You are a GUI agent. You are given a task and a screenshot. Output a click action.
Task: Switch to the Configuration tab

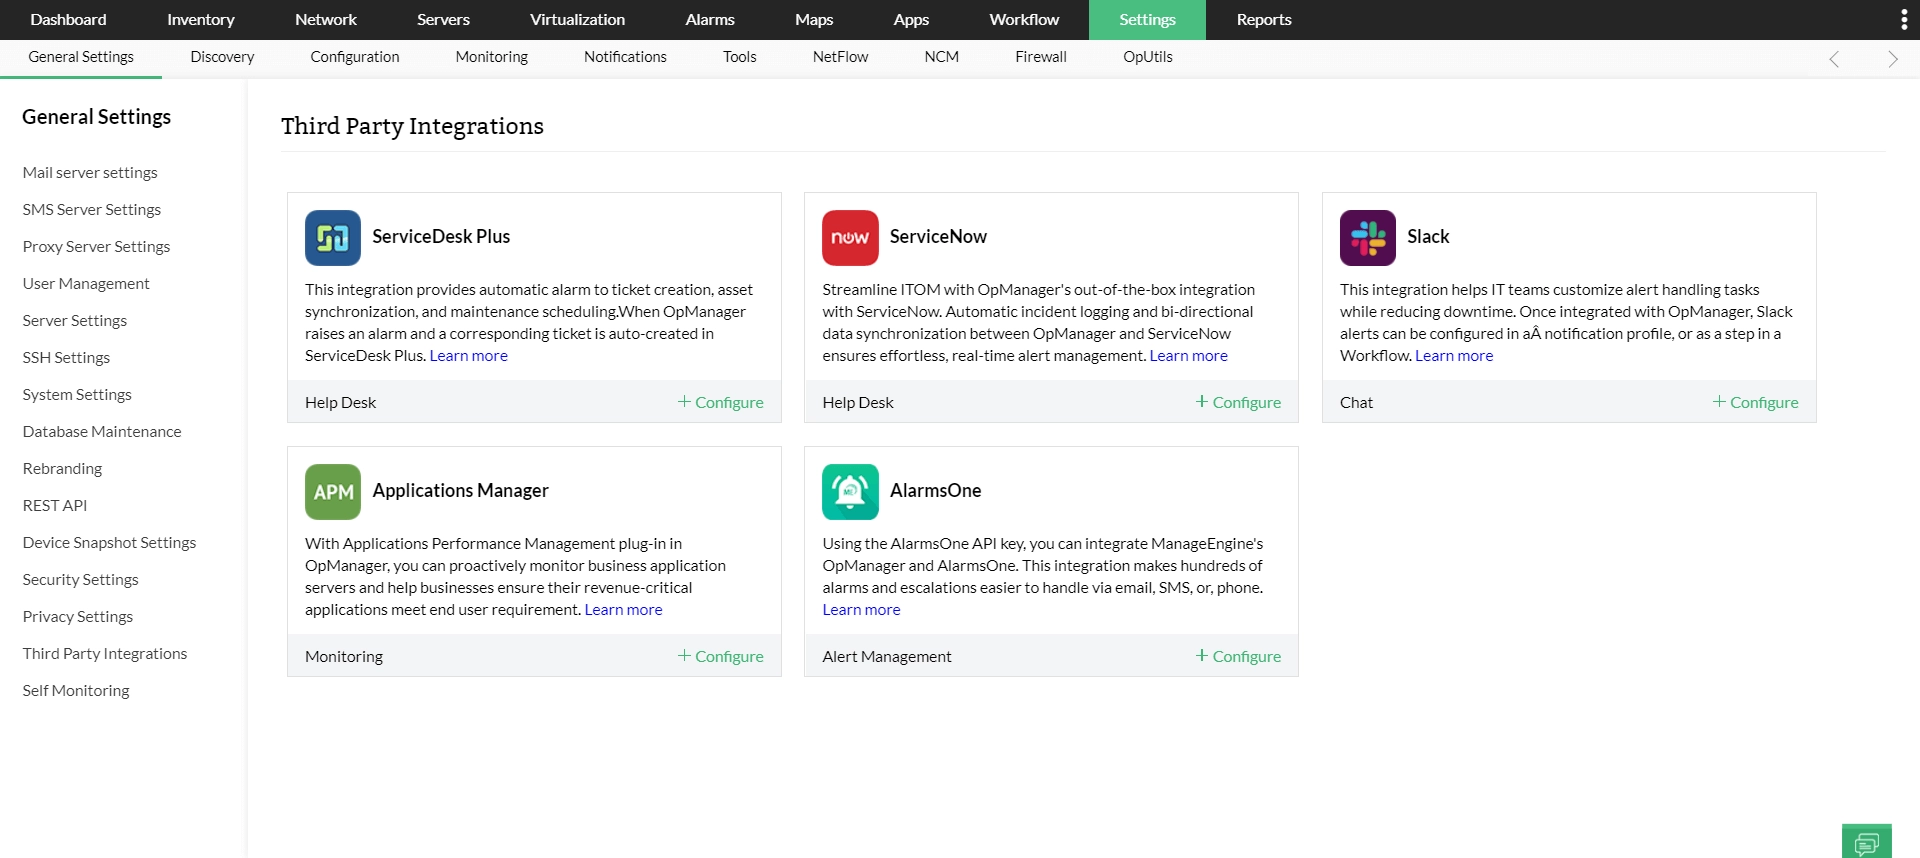click(x=355, y=58)
